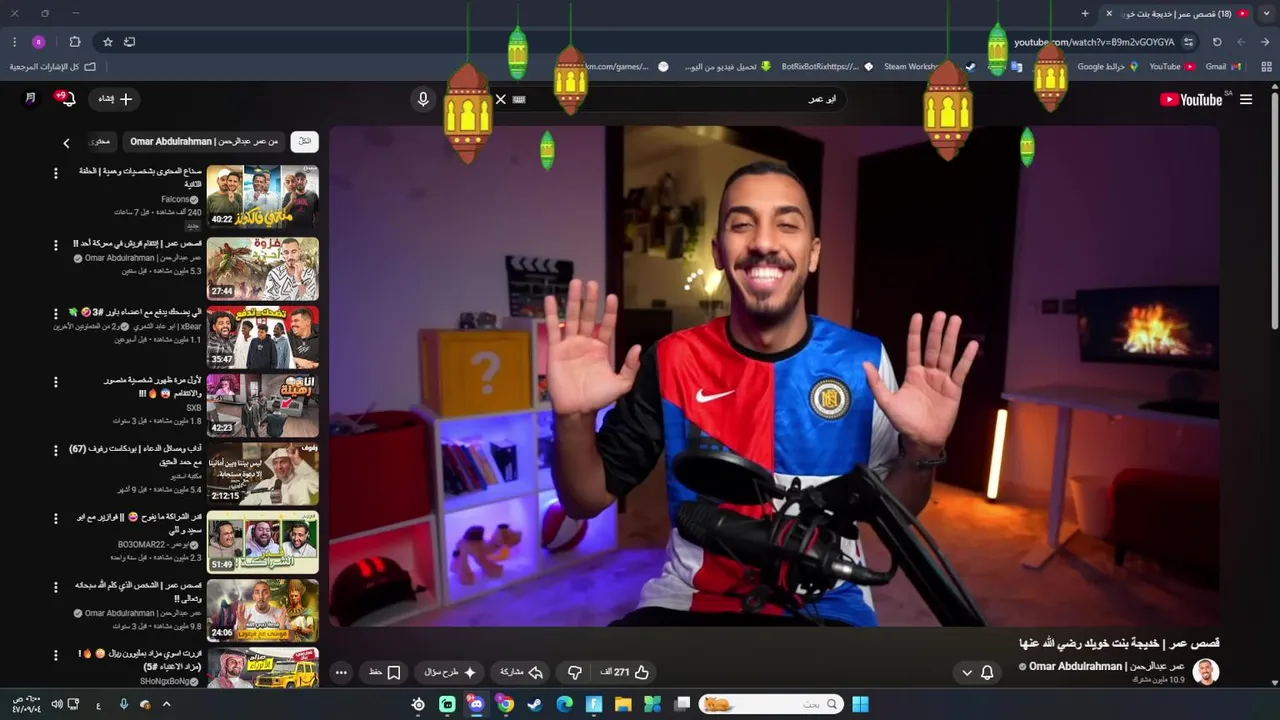
Task: Open the on-screen keyboard in search box
Action: click(519, 99)
